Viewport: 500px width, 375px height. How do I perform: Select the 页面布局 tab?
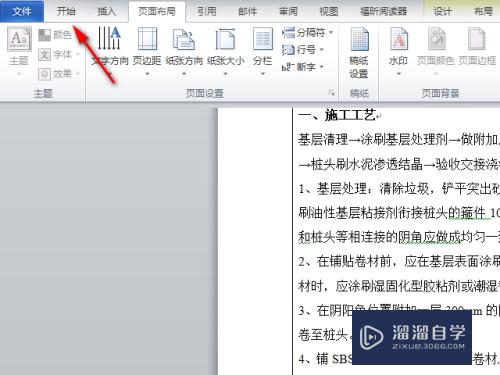157,11
